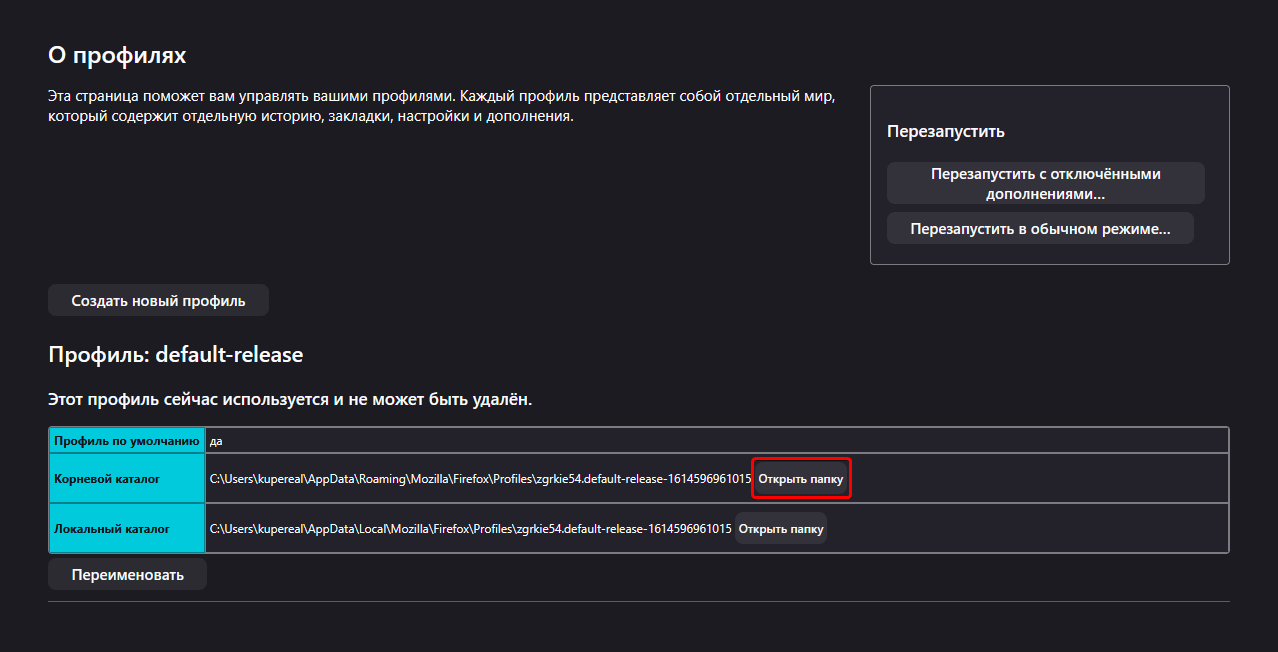The height and width of the screenshot is (652, 1278).
Task: Open folder for Корневой каталог row
Action: point(801,479)
